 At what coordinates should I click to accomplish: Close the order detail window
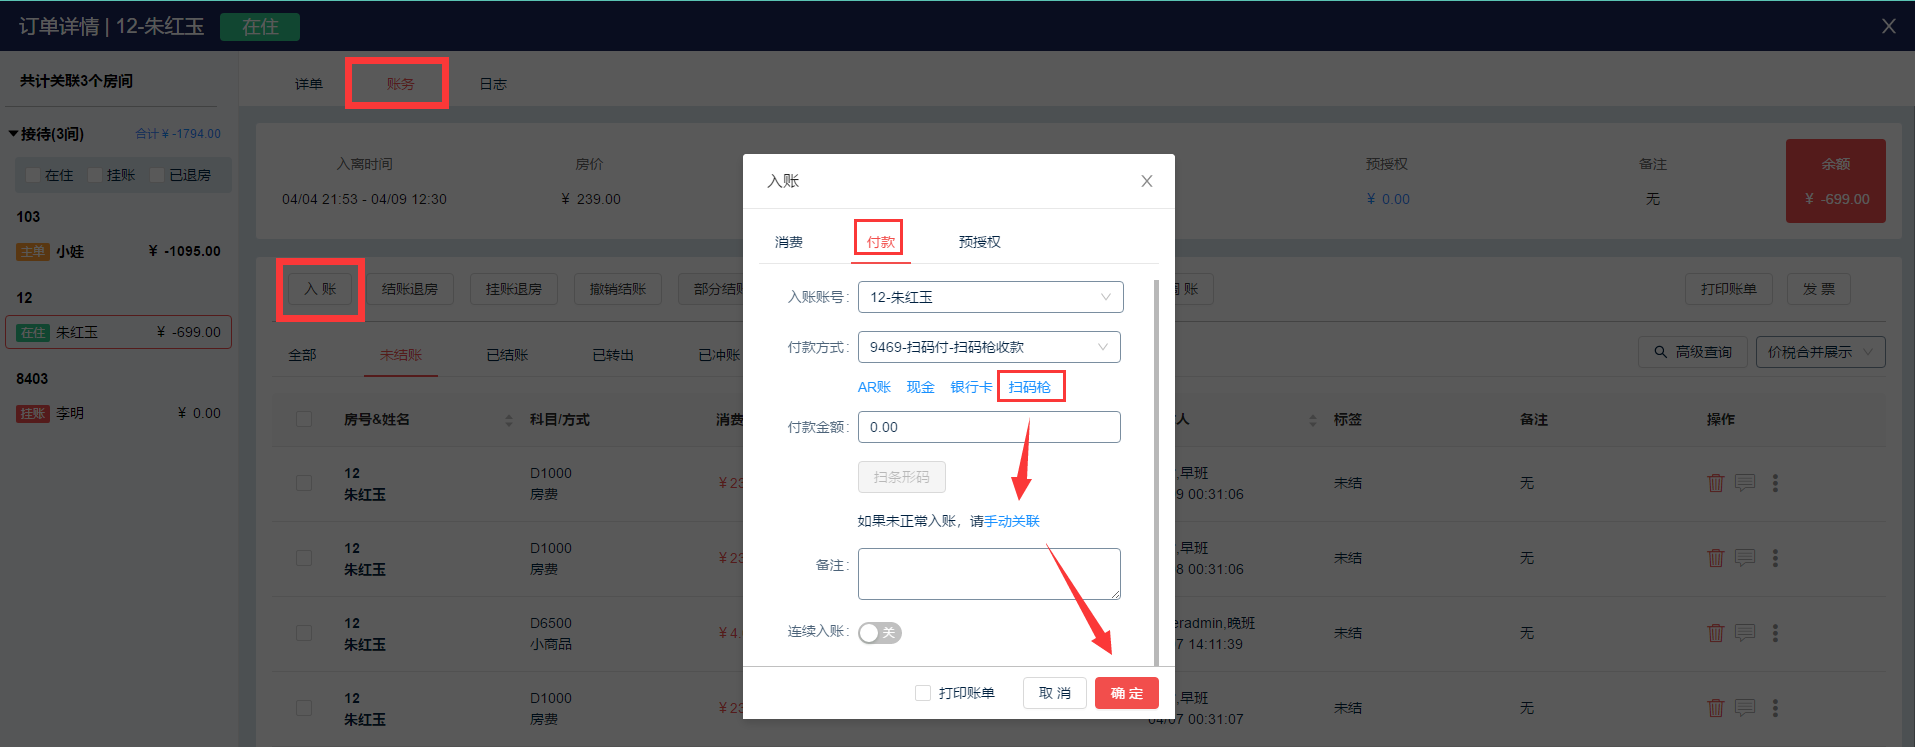coord(1888,26)
